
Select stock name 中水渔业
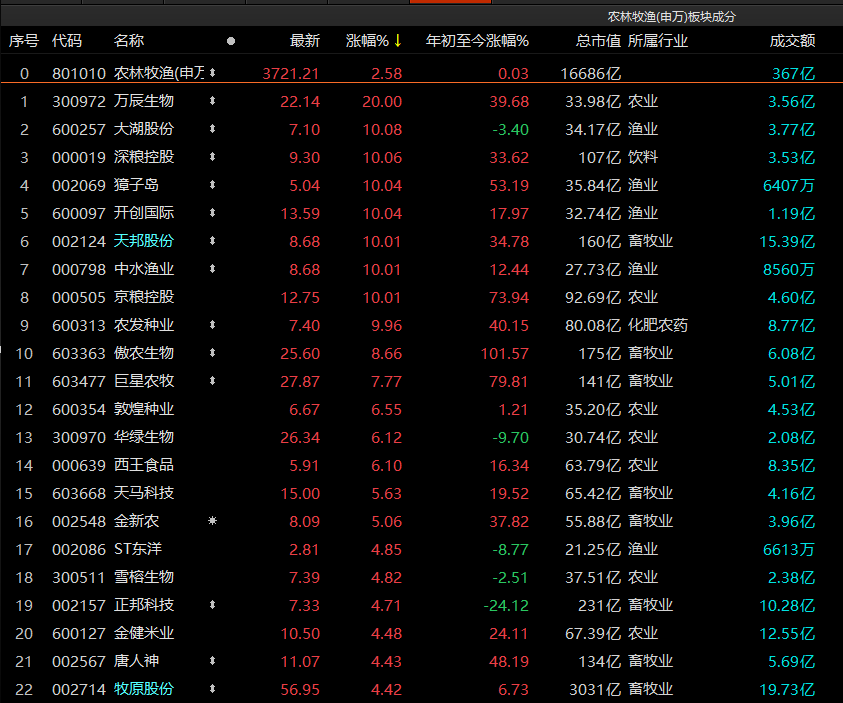click(144, 269)
